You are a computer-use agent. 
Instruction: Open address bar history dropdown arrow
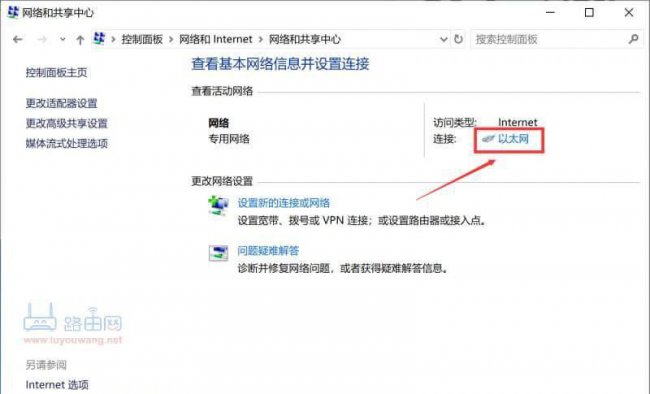444,39
